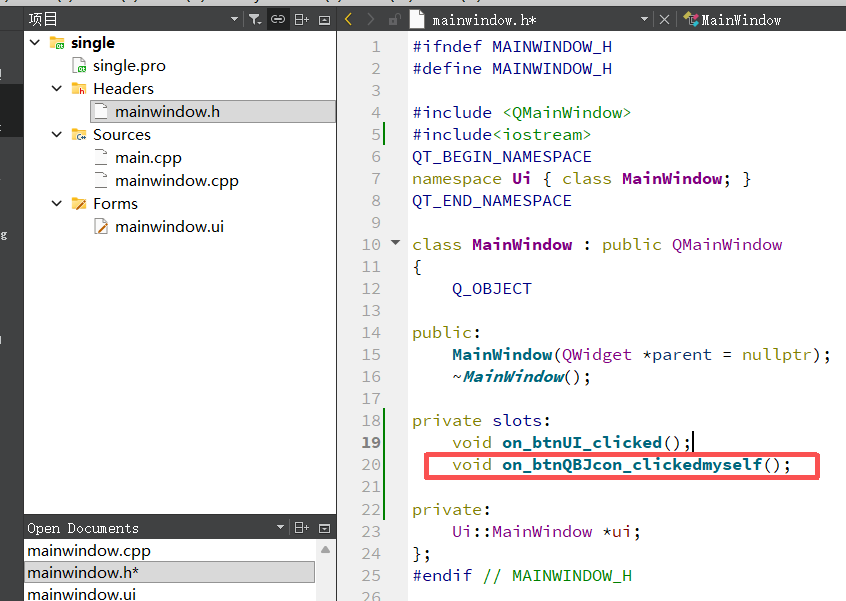The width and height of the screenshot is (846, 601).
Task: Click the Headers folder icon
Action: coord(79,88)
